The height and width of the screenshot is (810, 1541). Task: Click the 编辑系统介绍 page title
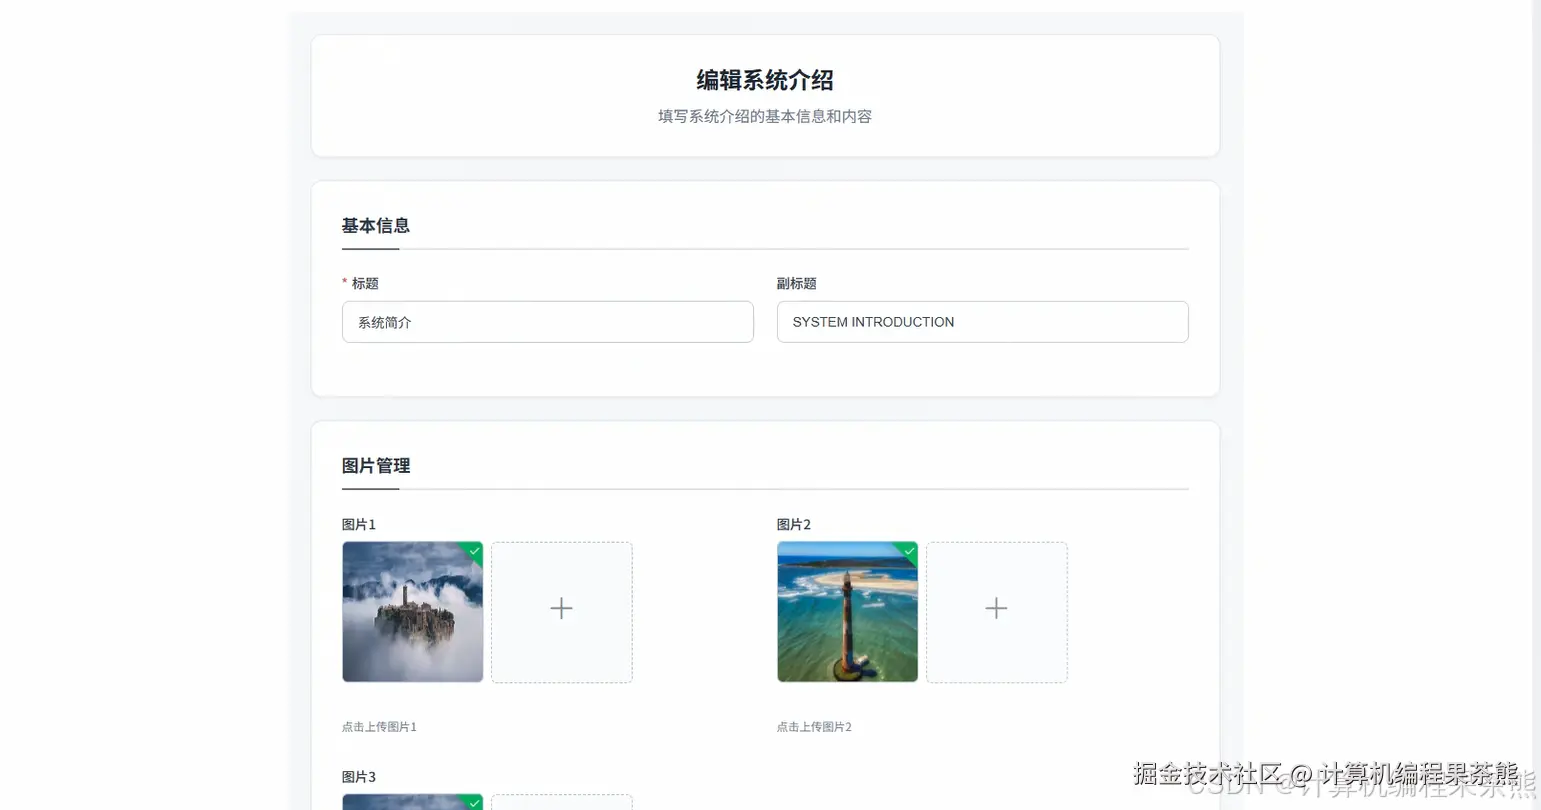tap(765, 80)
